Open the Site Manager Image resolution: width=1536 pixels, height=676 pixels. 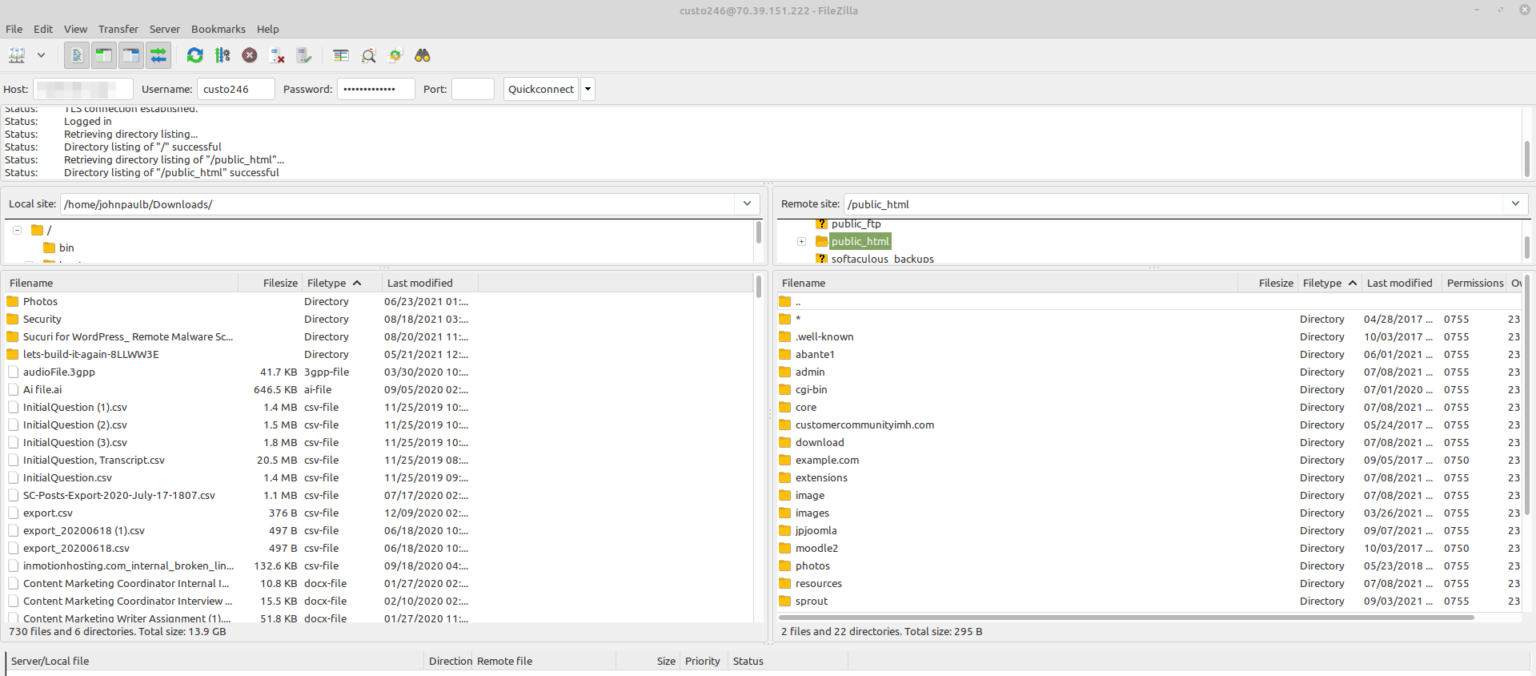17,55
